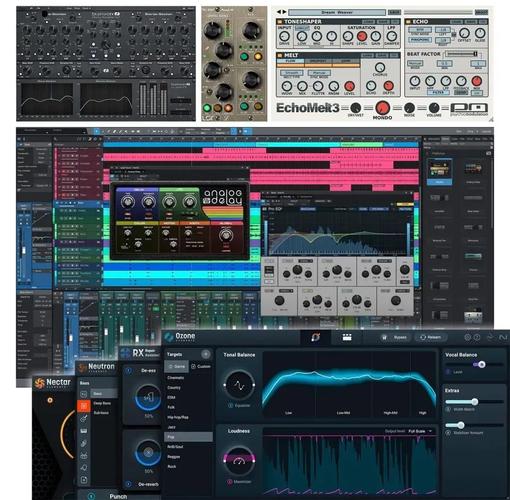Image resolution: width=510 pixels, height=500 pixels.
Task: Click the highlighted orange Neutron instrument icon
Action: [x=84, y=406]
